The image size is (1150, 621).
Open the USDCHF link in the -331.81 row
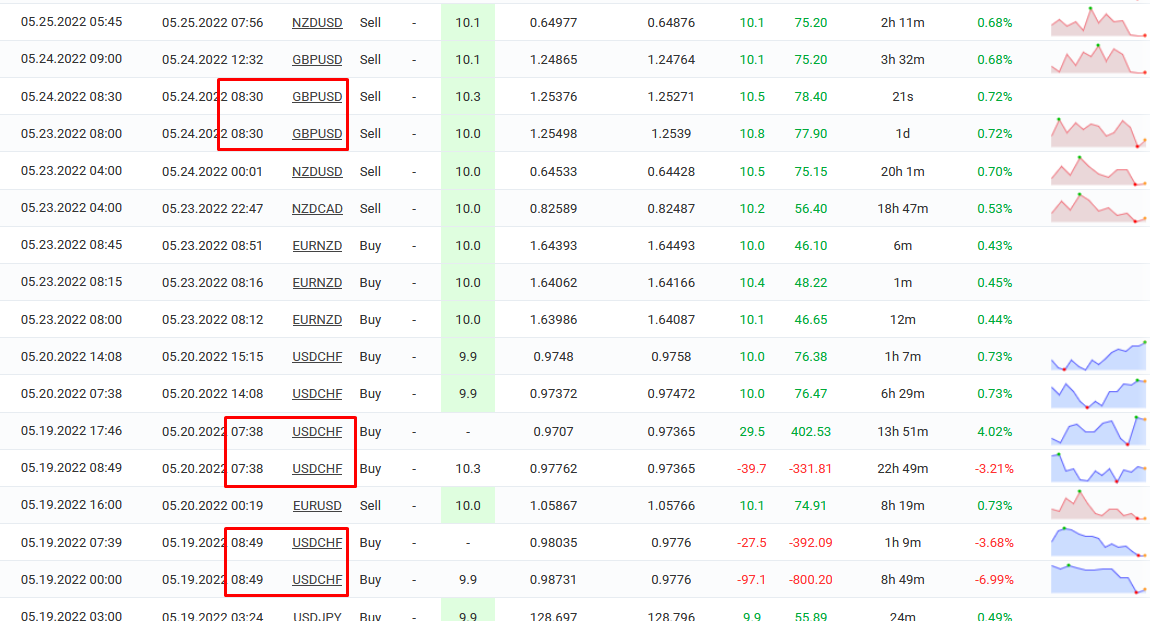pyautogui.click(x=317, y=468)
